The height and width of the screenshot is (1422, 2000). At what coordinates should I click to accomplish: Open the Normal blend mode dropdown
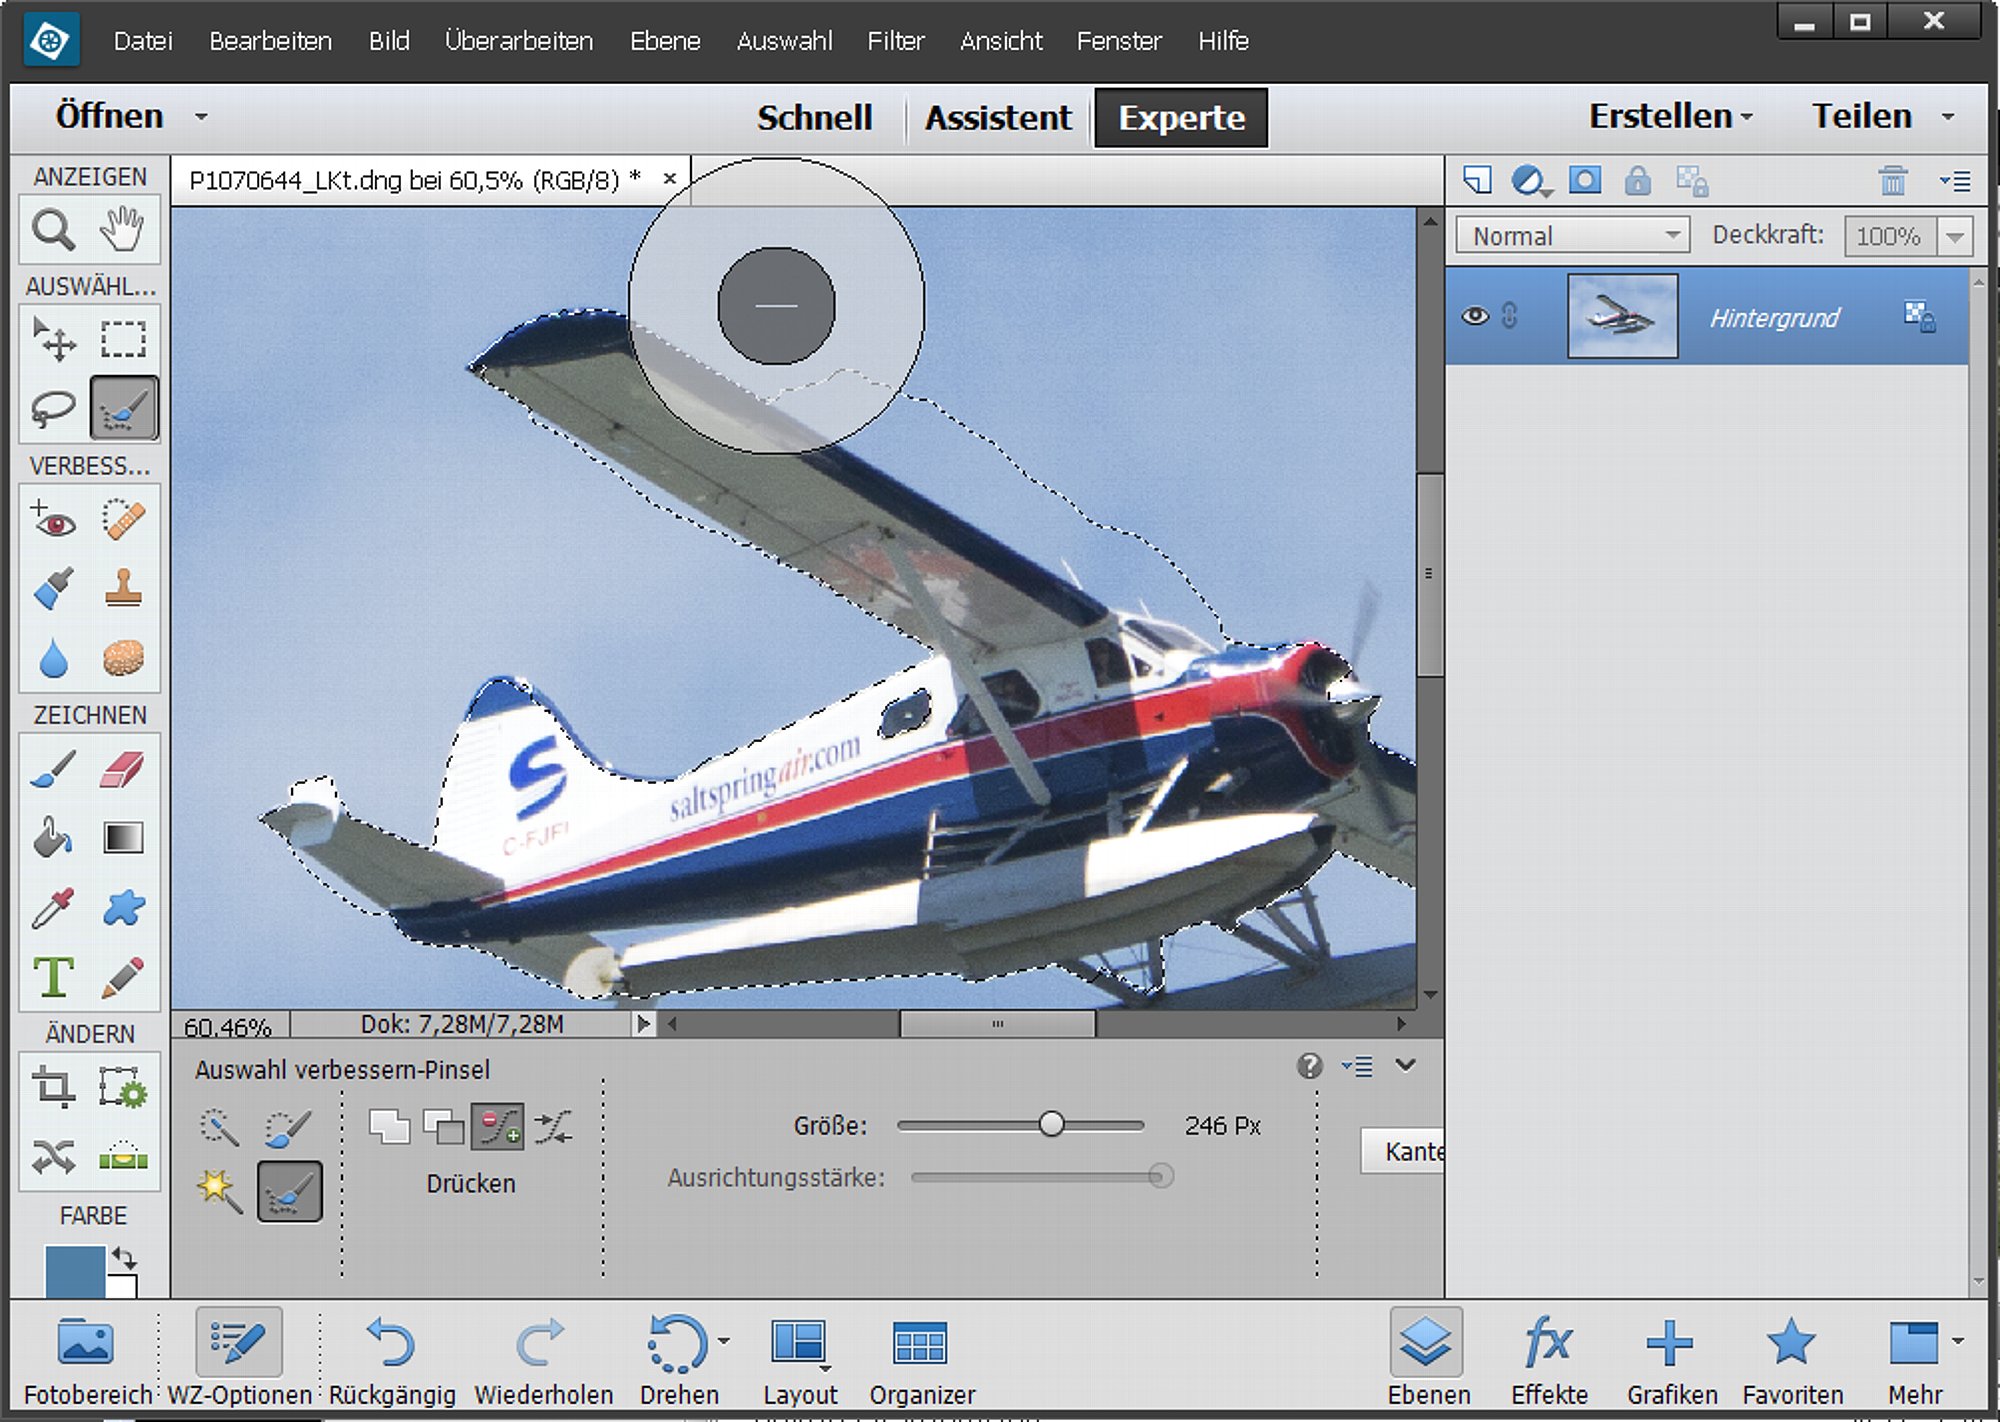pyautogui.click(x=1571, y=236)
